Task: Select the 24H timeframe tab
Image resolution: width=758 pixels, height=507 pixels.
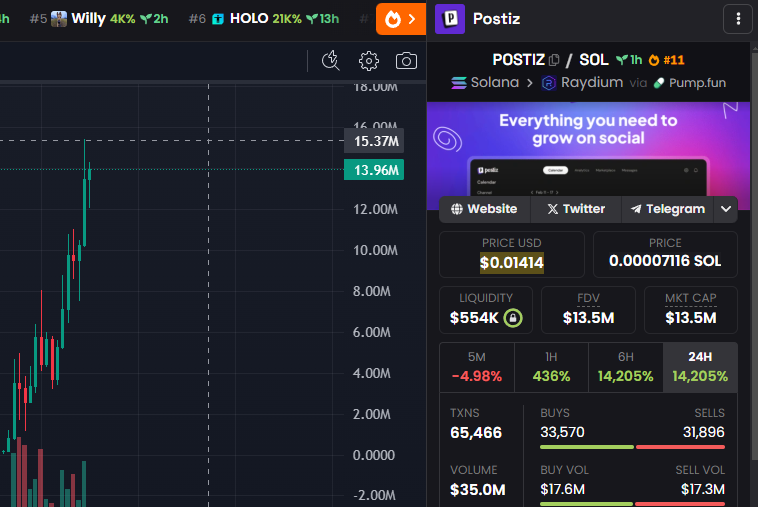Action: click(x=700, y=367)
